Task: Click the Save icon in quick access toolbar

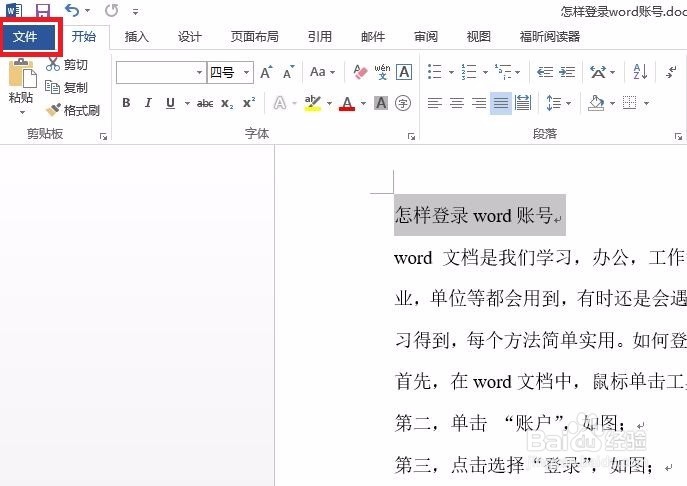Action: pyautogui.click(x=42, y=11)
